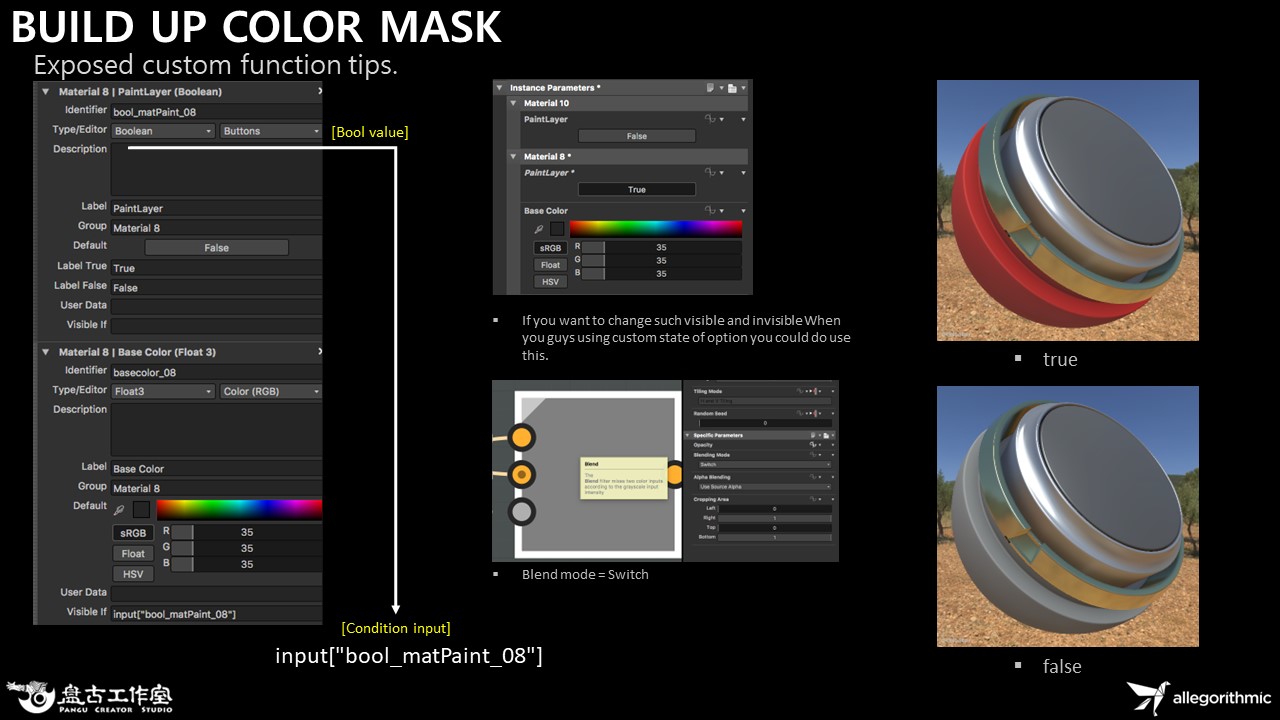Click dark color swatch in left Base Color default
Screen dimensions: 1280x720
[141, 510]
